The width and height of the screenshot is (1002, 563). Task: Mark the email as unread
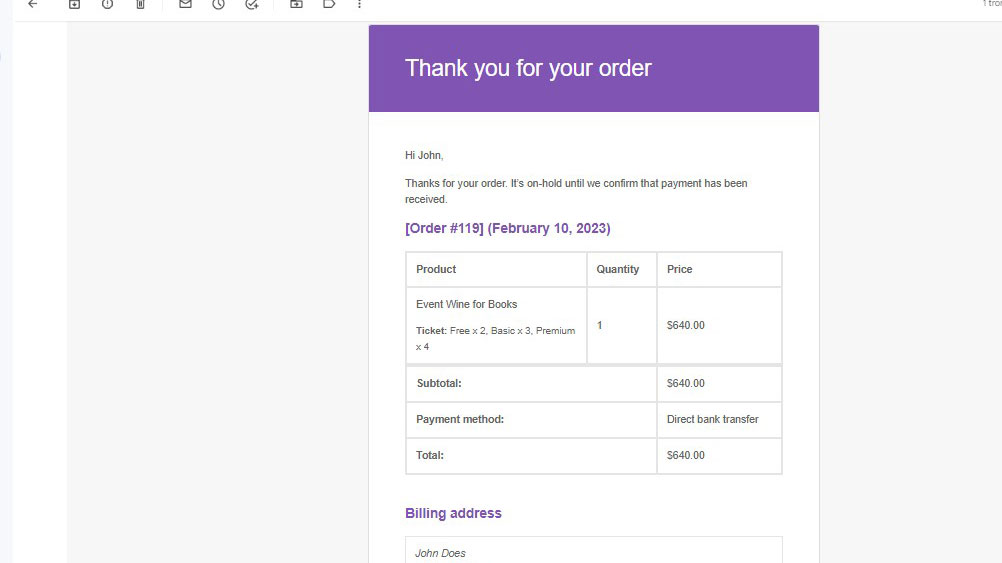185,5
